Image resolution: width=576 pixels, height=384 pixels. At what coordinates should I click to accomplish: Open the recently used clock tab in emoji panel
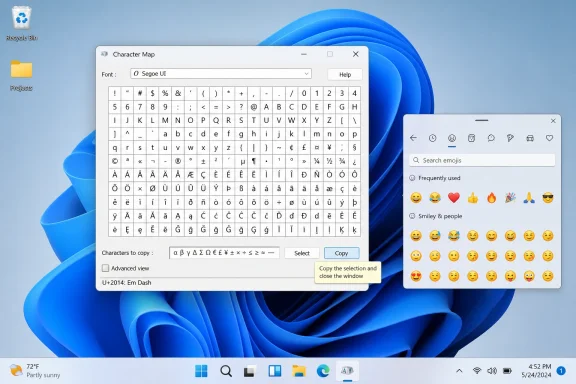(x=432, y=138)
